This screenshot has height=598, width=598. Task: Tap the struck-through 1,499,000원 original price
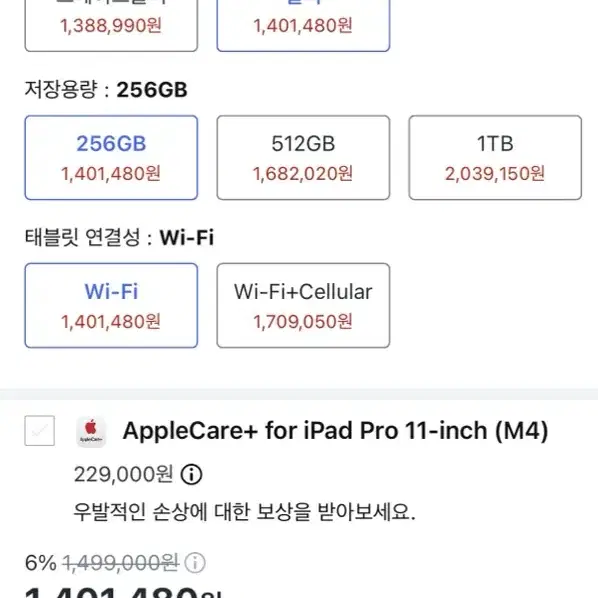tap(121, 563)
